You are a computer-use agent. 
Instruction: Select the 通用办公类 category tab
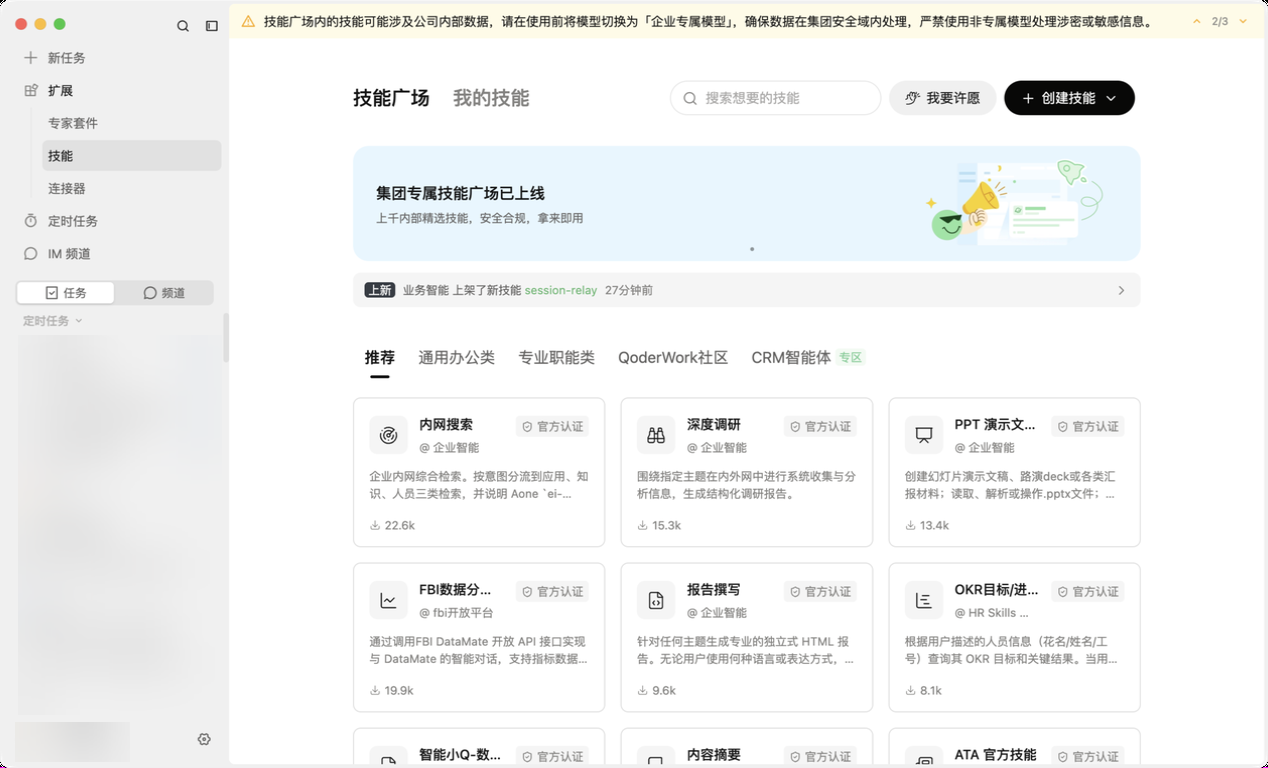tap(456, 358)
